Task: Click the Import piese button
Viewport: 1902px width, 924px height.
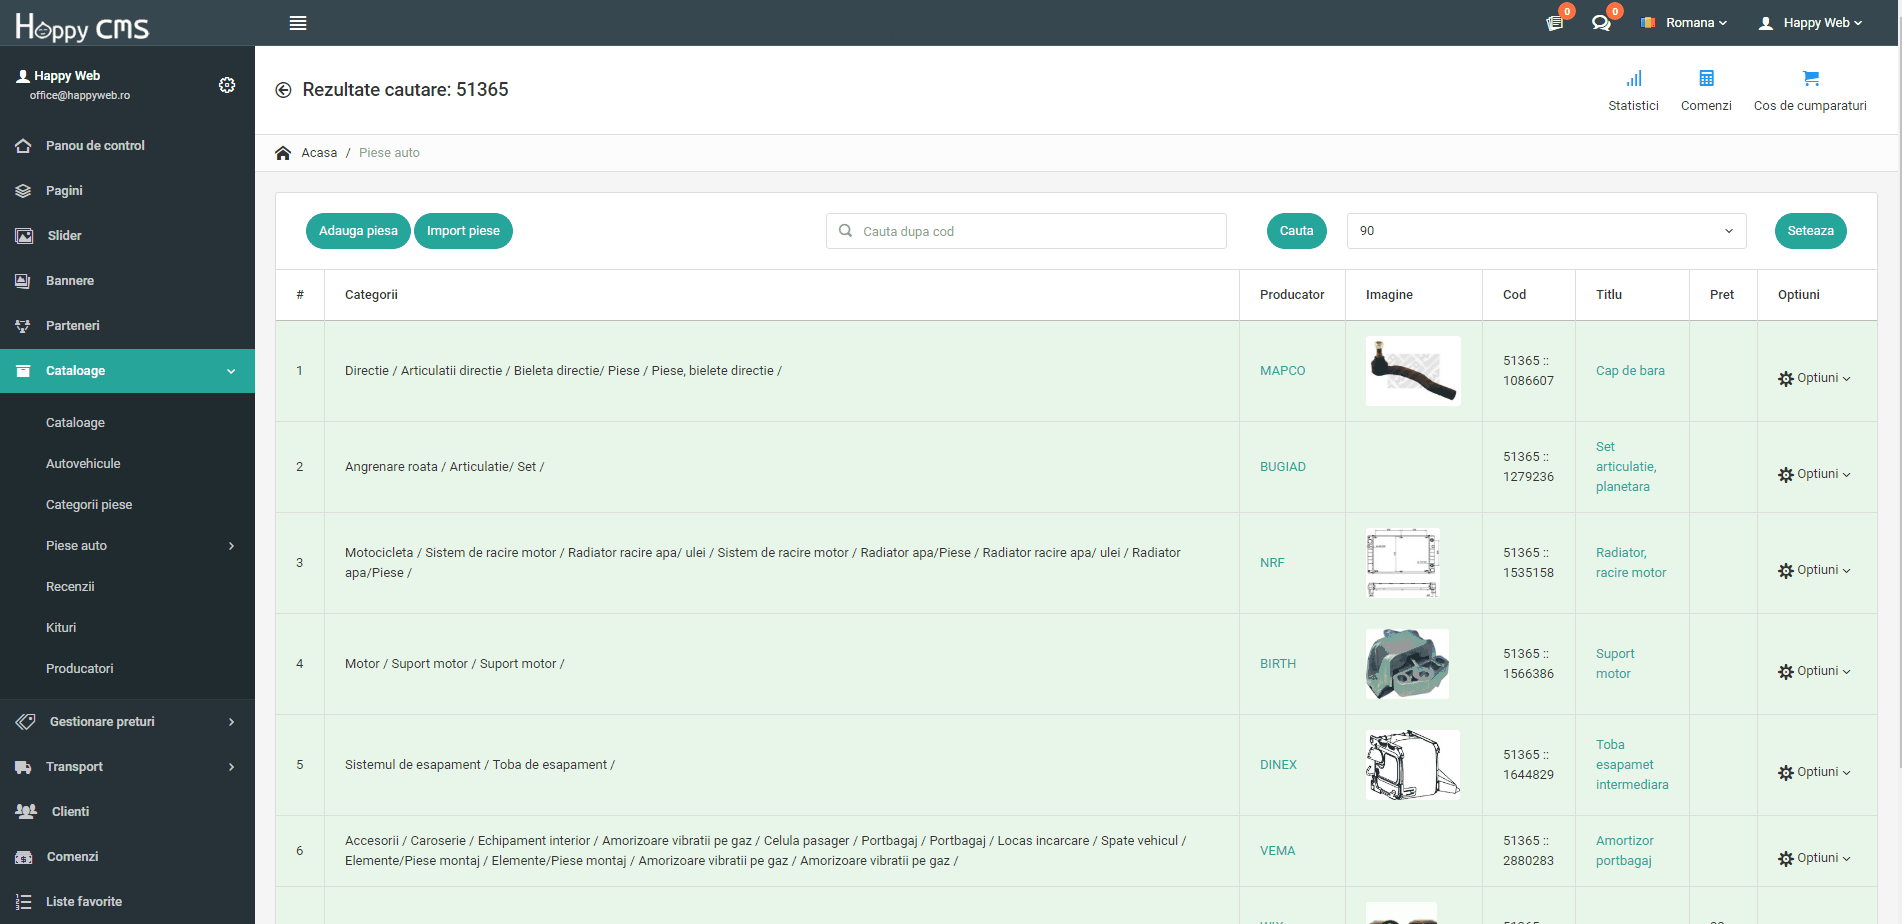Action: coord(463,231)
